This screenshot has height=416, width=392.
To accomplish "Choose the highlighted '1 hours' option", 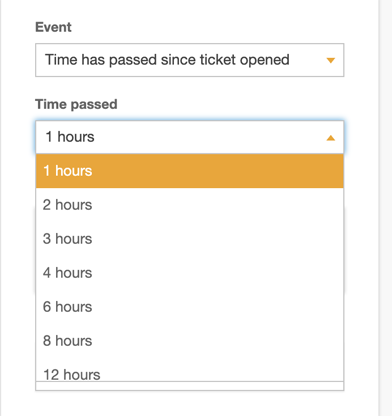I will click(190, 171).
